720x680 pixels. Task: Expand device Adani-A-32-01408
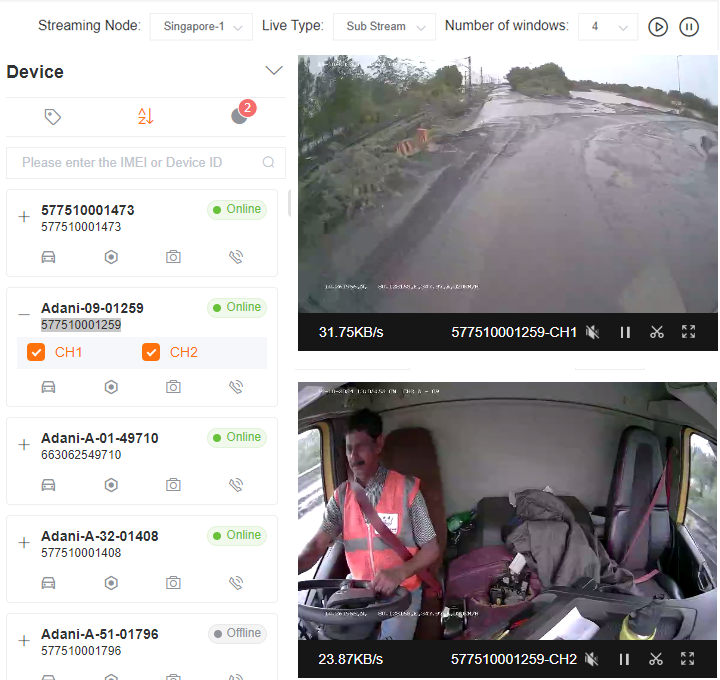(24, 542)
